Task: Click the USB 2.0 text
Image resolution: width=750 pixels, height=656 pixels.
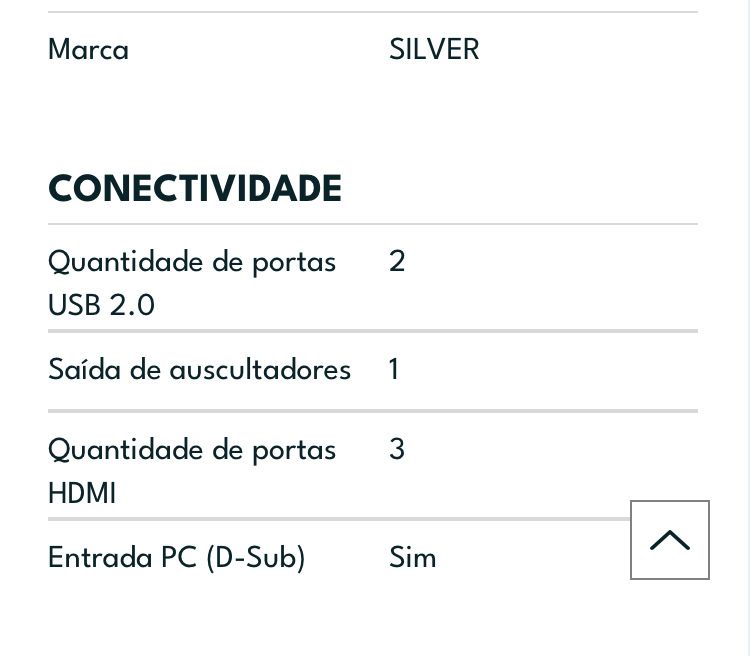Action: tap(101, 305)
